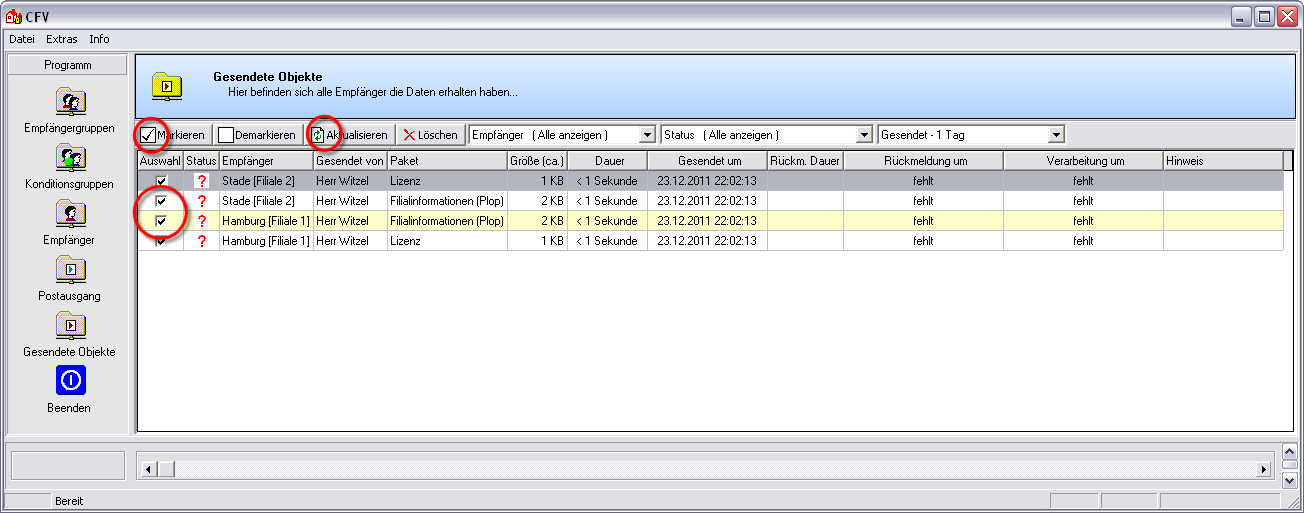Open the Extras menu
The image size is (1304, 513).
tap(62, 39)
